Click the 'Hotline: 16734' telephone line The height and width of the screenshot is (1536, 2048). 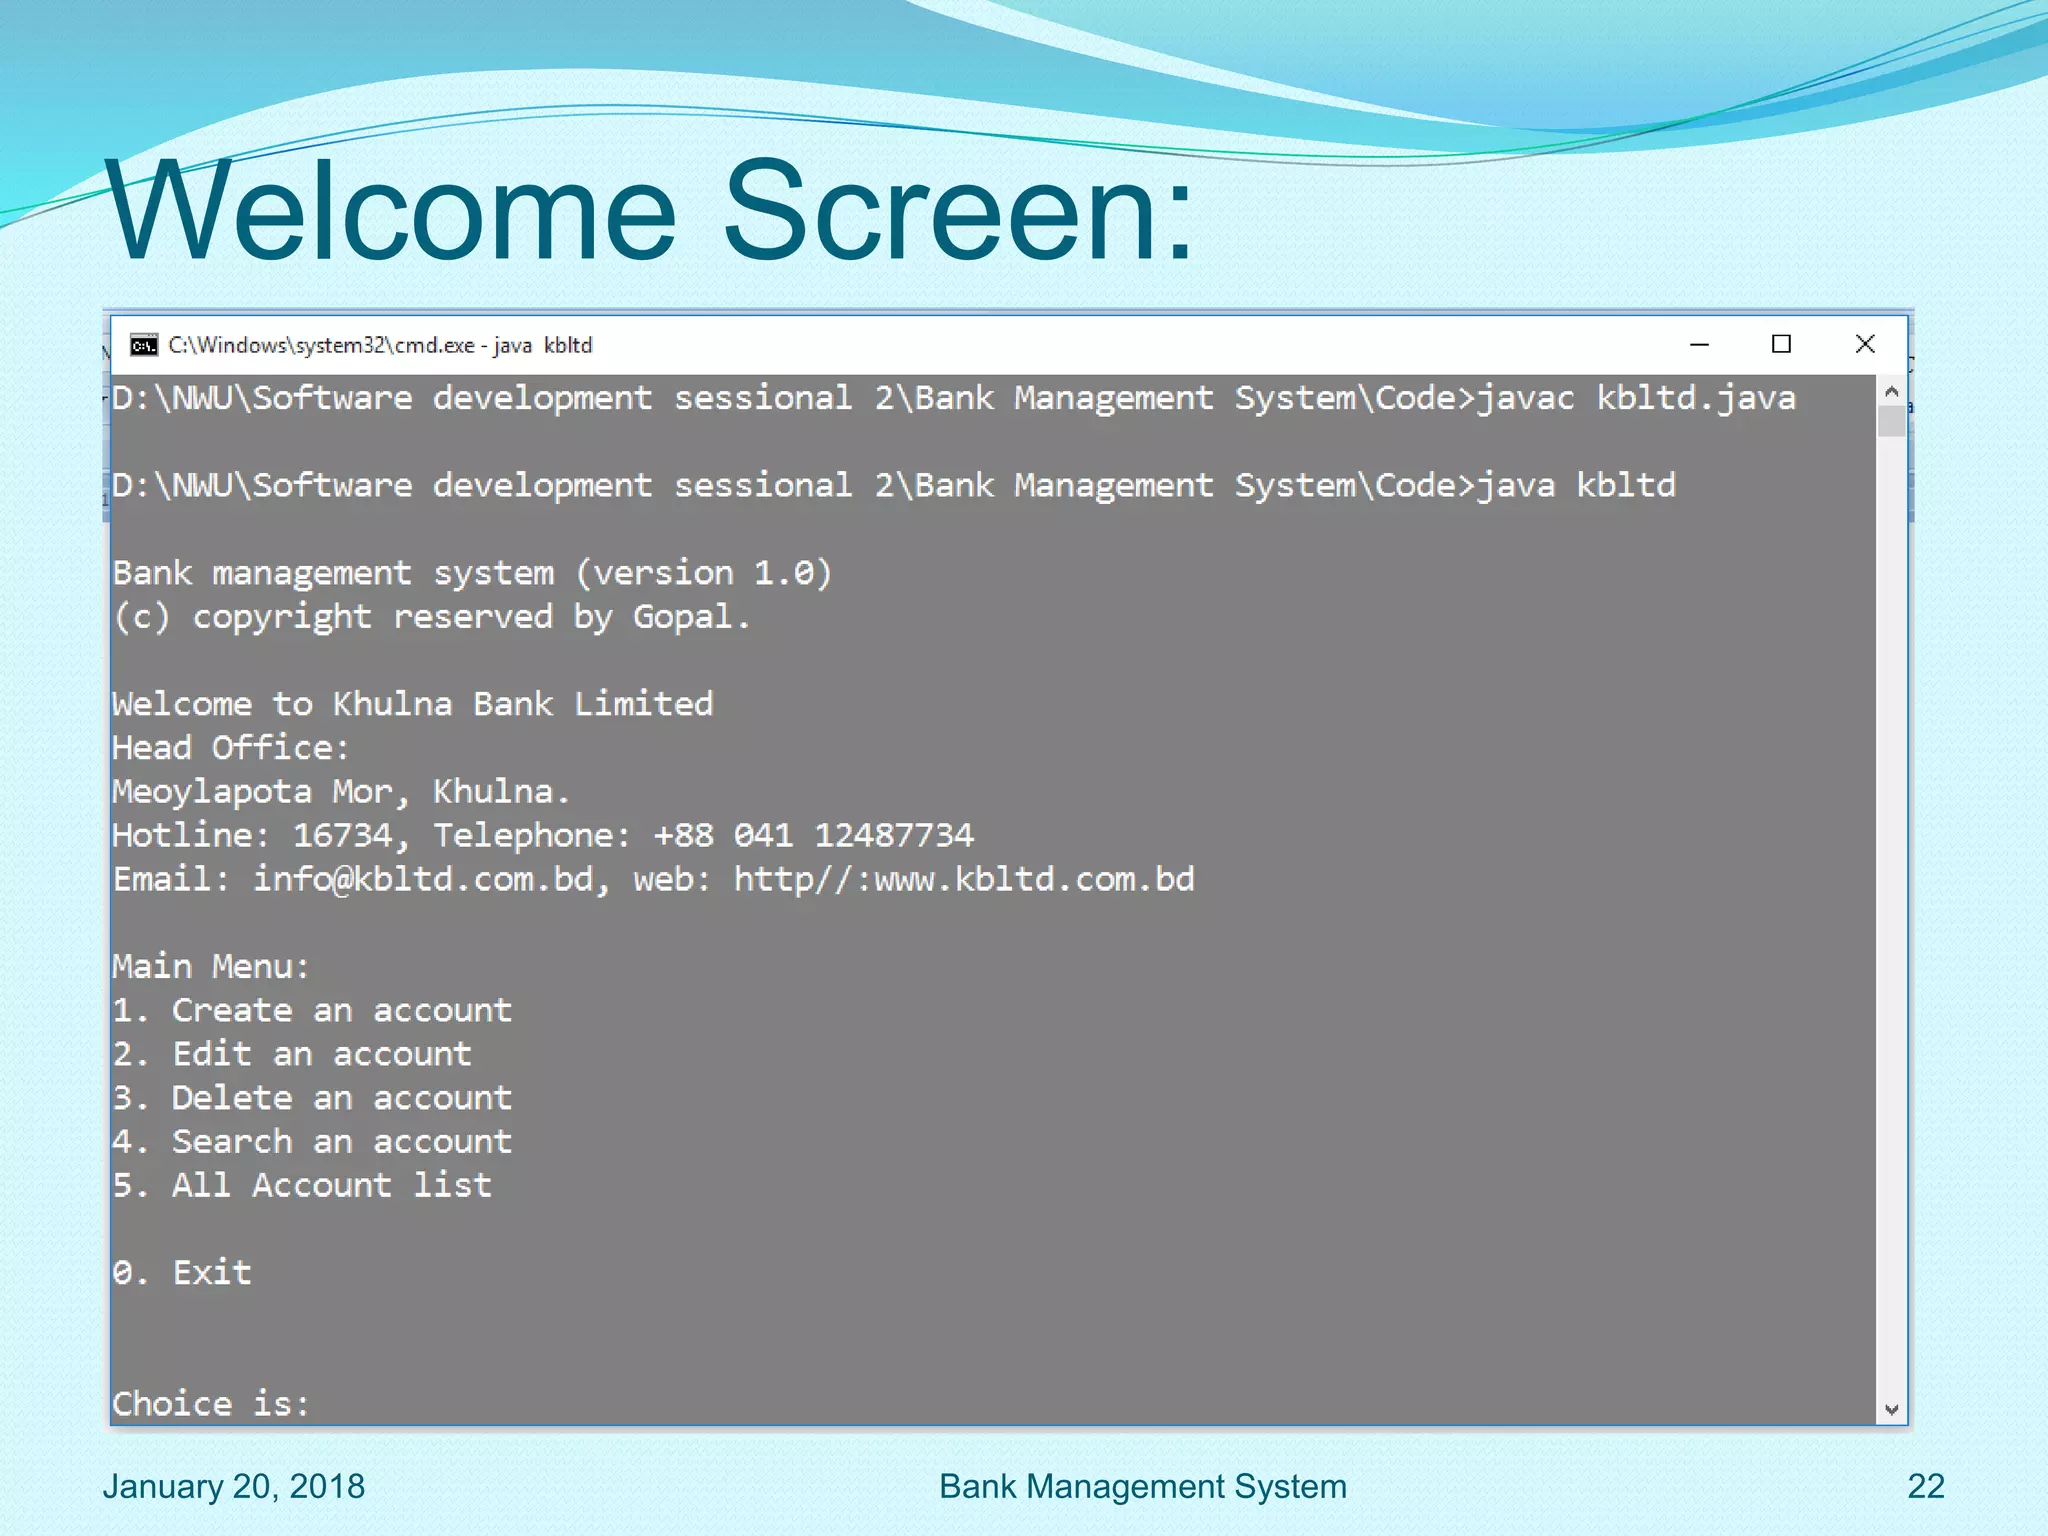[543, 836]
